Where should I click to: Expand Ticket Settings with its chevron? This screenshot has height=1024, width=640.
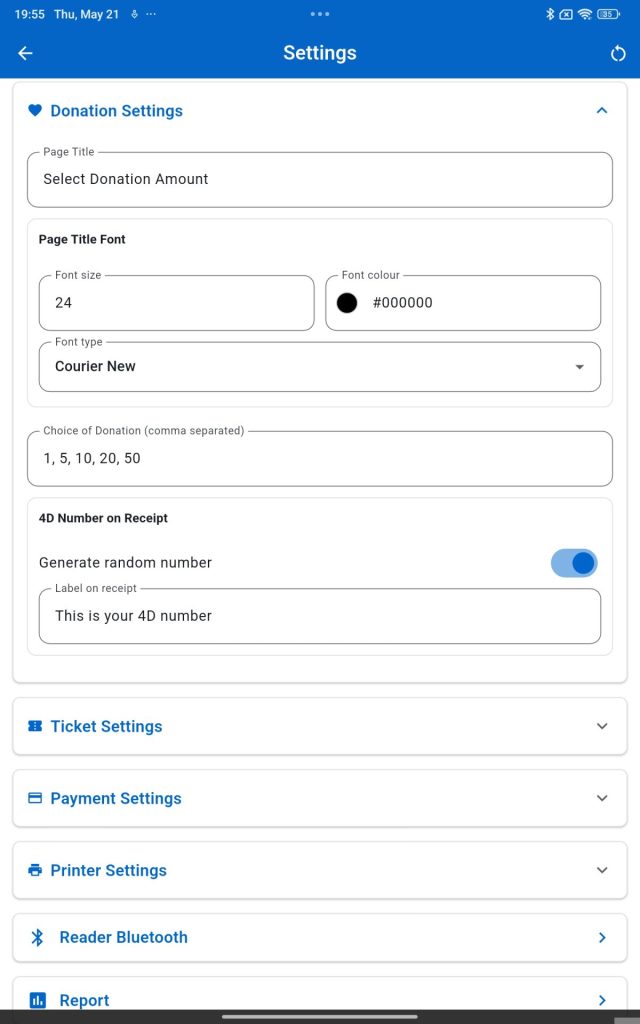click(602, 726)
